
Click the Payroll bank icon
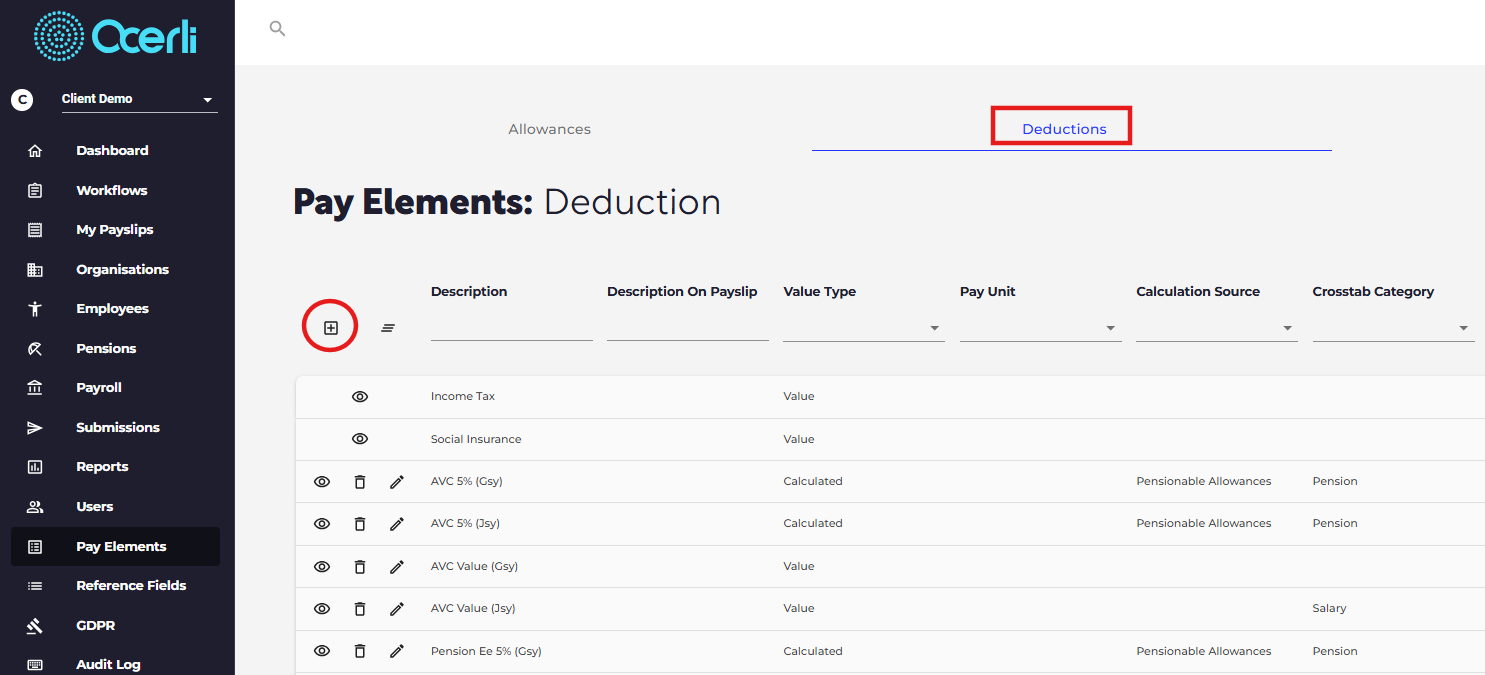pos(35,388)
